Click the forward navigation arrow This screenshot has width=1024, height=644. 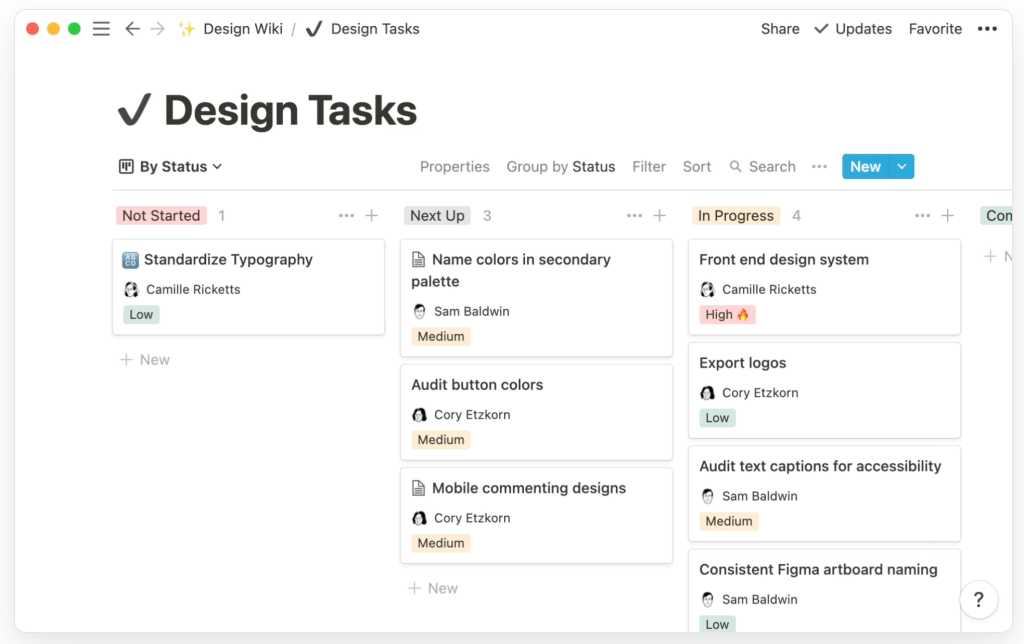(158, 29)
